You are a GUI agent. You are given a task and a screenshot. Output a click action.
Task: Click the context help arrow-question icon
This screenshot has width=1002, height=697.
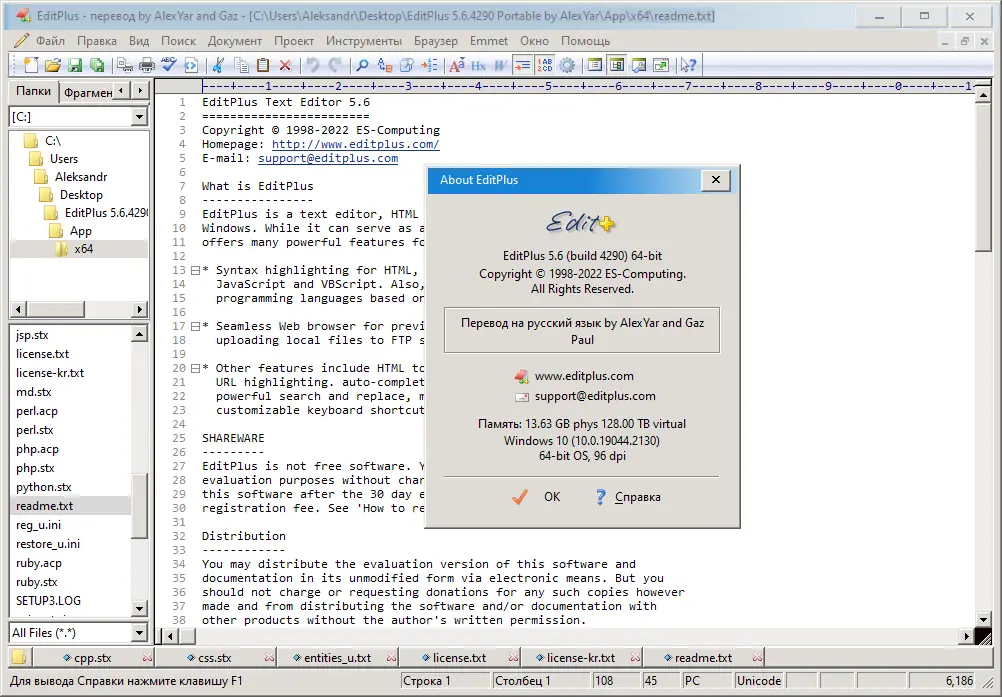688,65
